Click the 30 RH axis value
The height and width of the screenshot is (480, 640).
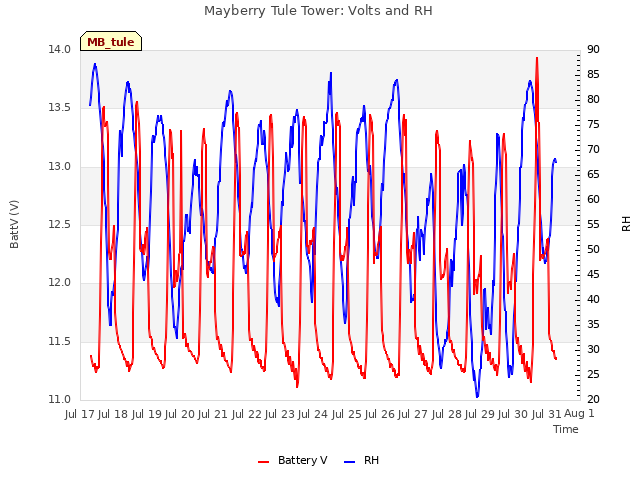tap(593, 350)
